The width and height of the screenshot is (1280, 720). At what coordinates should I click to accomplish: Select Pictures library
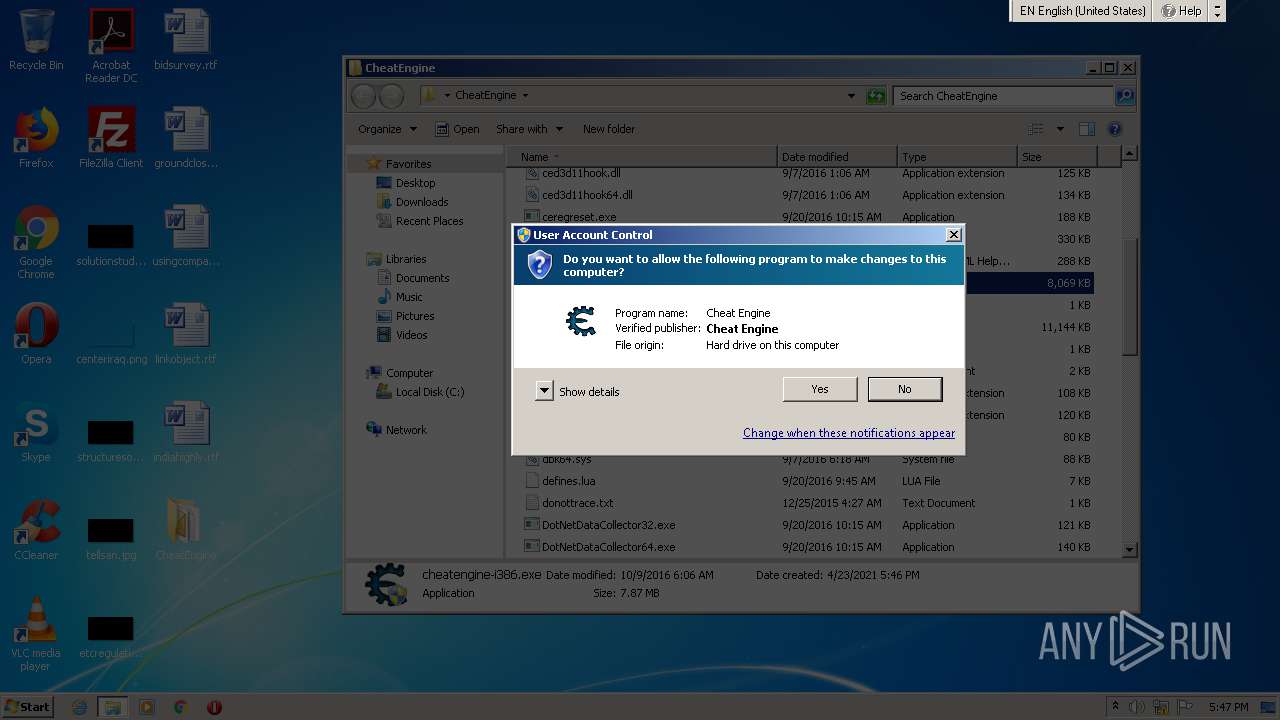pyautogui.click(x=405, y=316)
